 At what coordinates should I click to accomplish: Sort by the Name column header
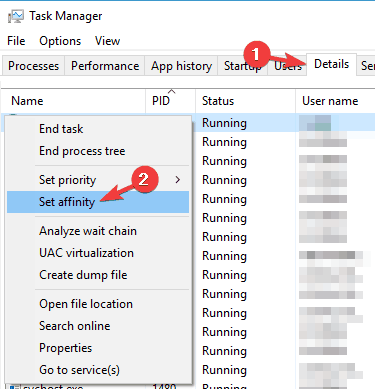(73, 101)
